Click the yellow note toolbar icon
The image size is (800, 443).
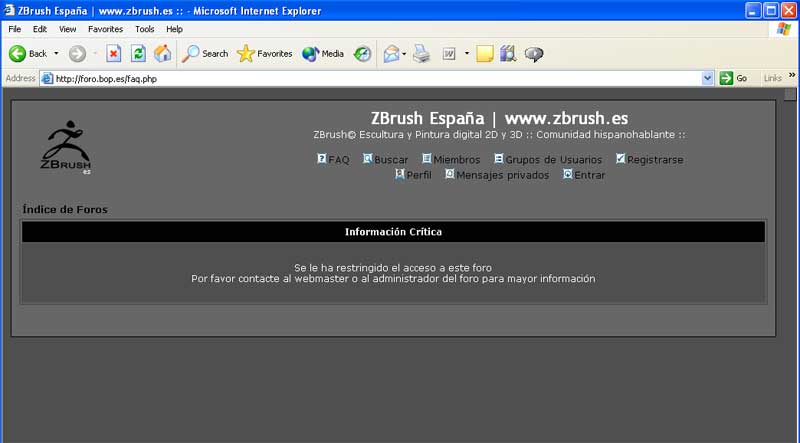pos(485,54)
